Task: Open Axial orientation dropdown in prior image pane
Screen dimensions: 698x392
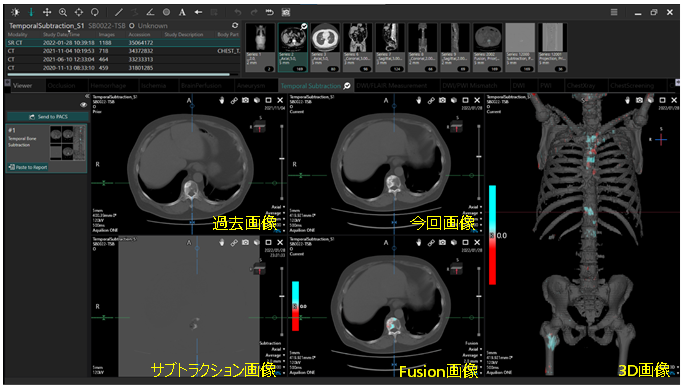Action: click(277, 207)
